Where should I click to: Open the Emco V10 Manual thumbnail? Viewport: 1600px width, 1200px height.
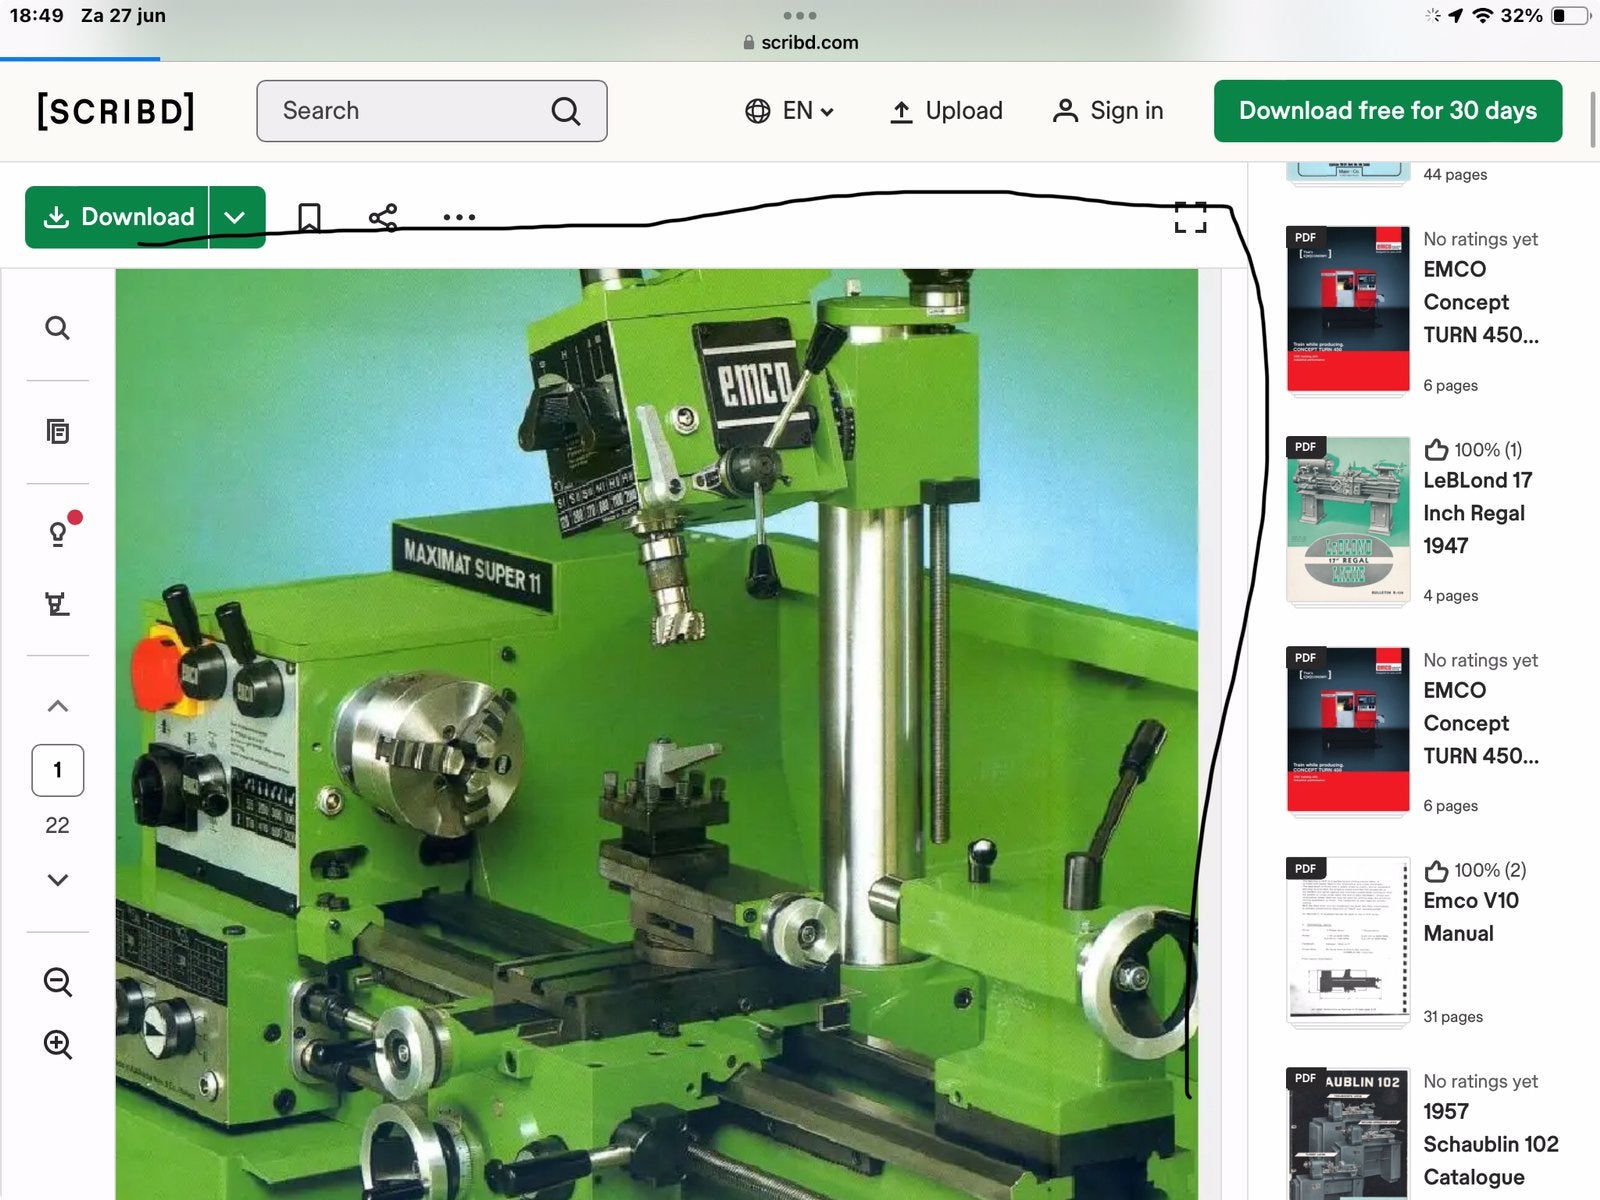tap(1347, 942)
